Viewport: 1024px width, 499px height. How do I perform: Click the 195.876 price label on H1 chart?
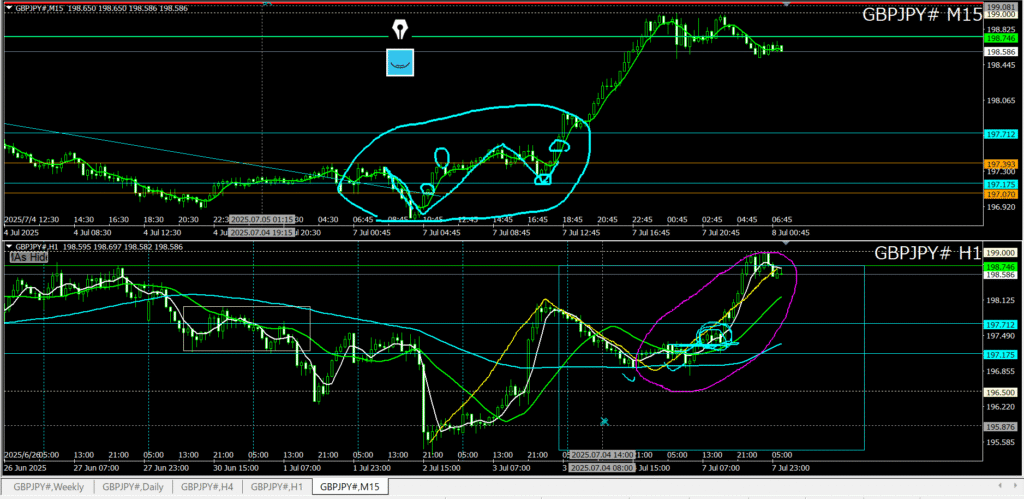[1000, 427]
